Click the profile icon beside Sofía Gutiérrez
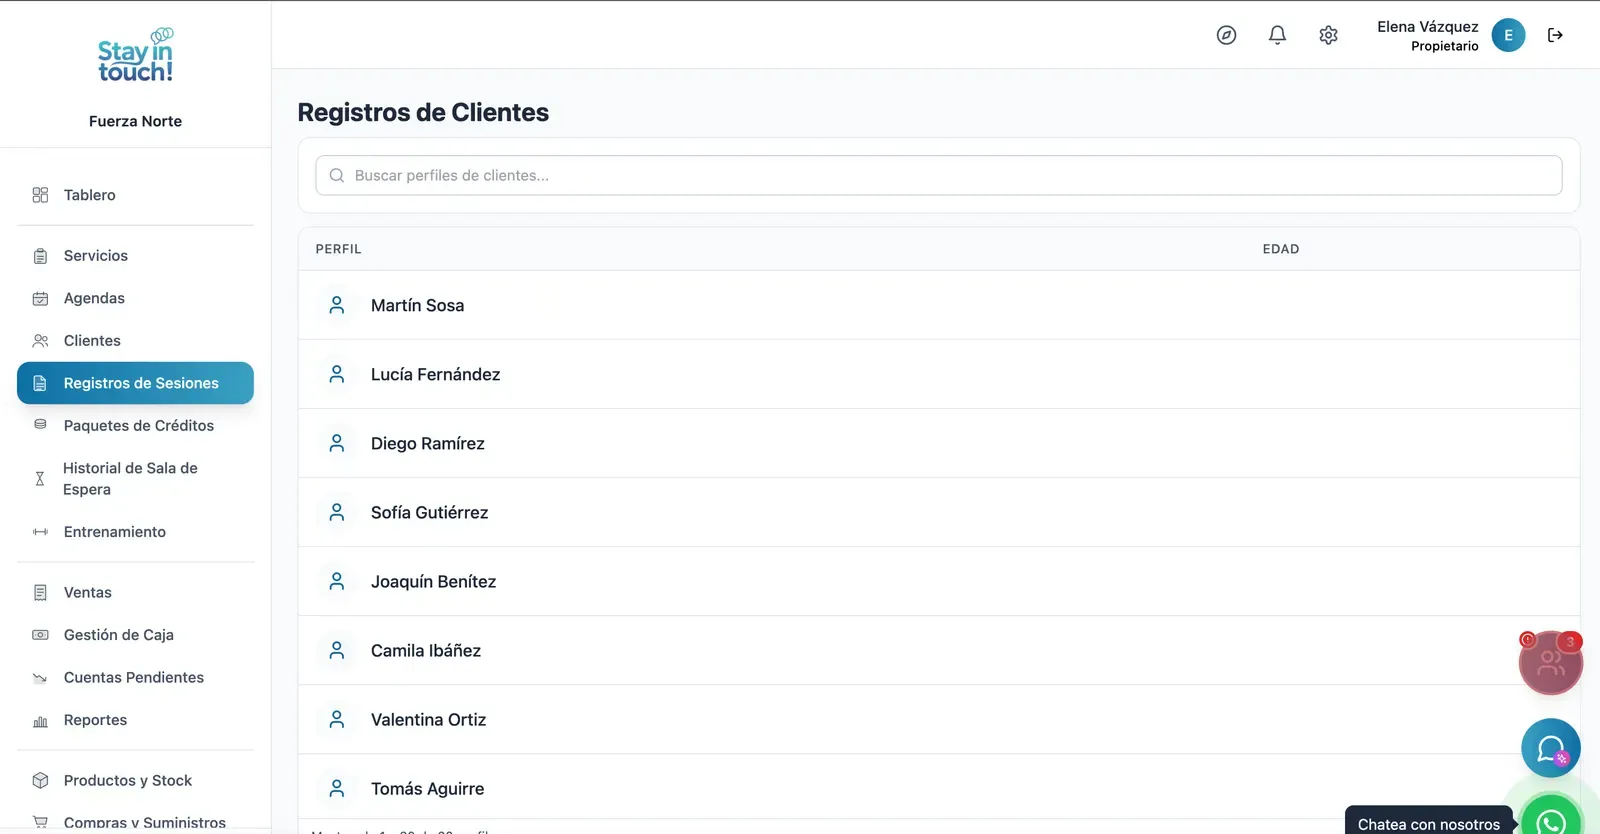The width and height of the screenshot is (1600, 834). click(337, 512)
